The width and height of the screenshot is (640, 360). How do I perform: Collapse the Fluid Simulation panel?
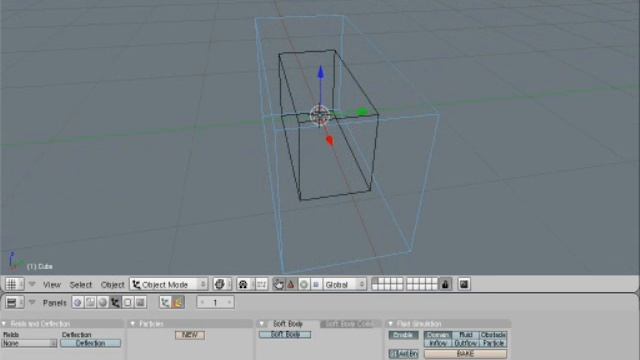390,324
